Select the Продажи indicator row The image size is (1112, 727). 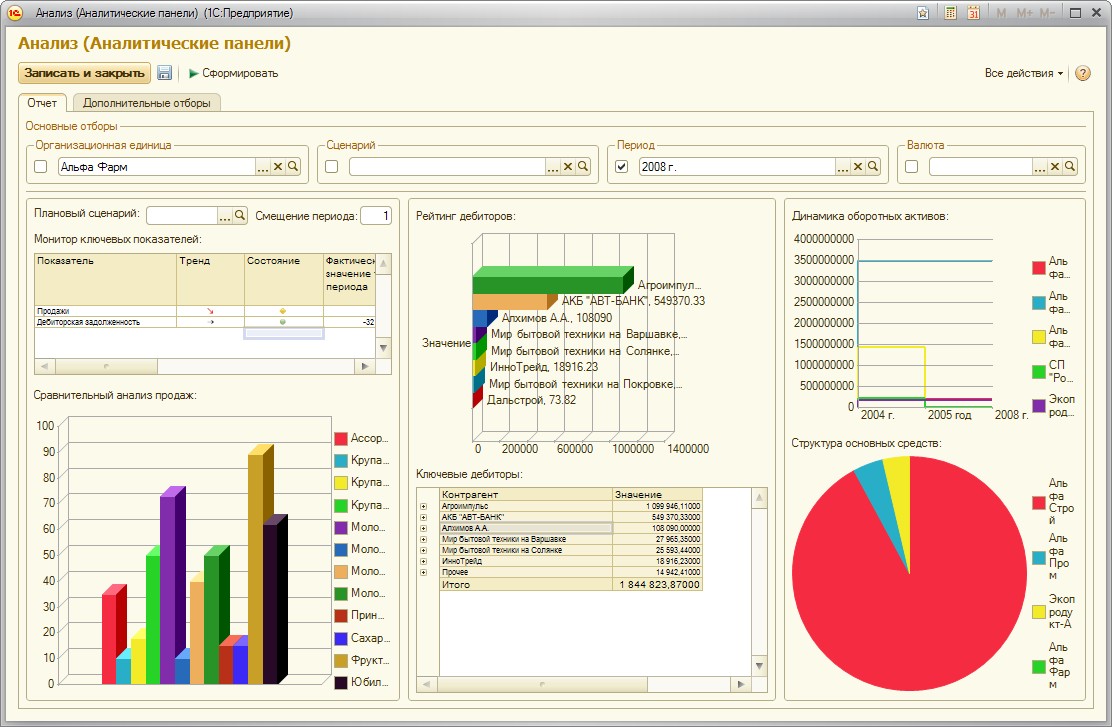click(205, 311)
